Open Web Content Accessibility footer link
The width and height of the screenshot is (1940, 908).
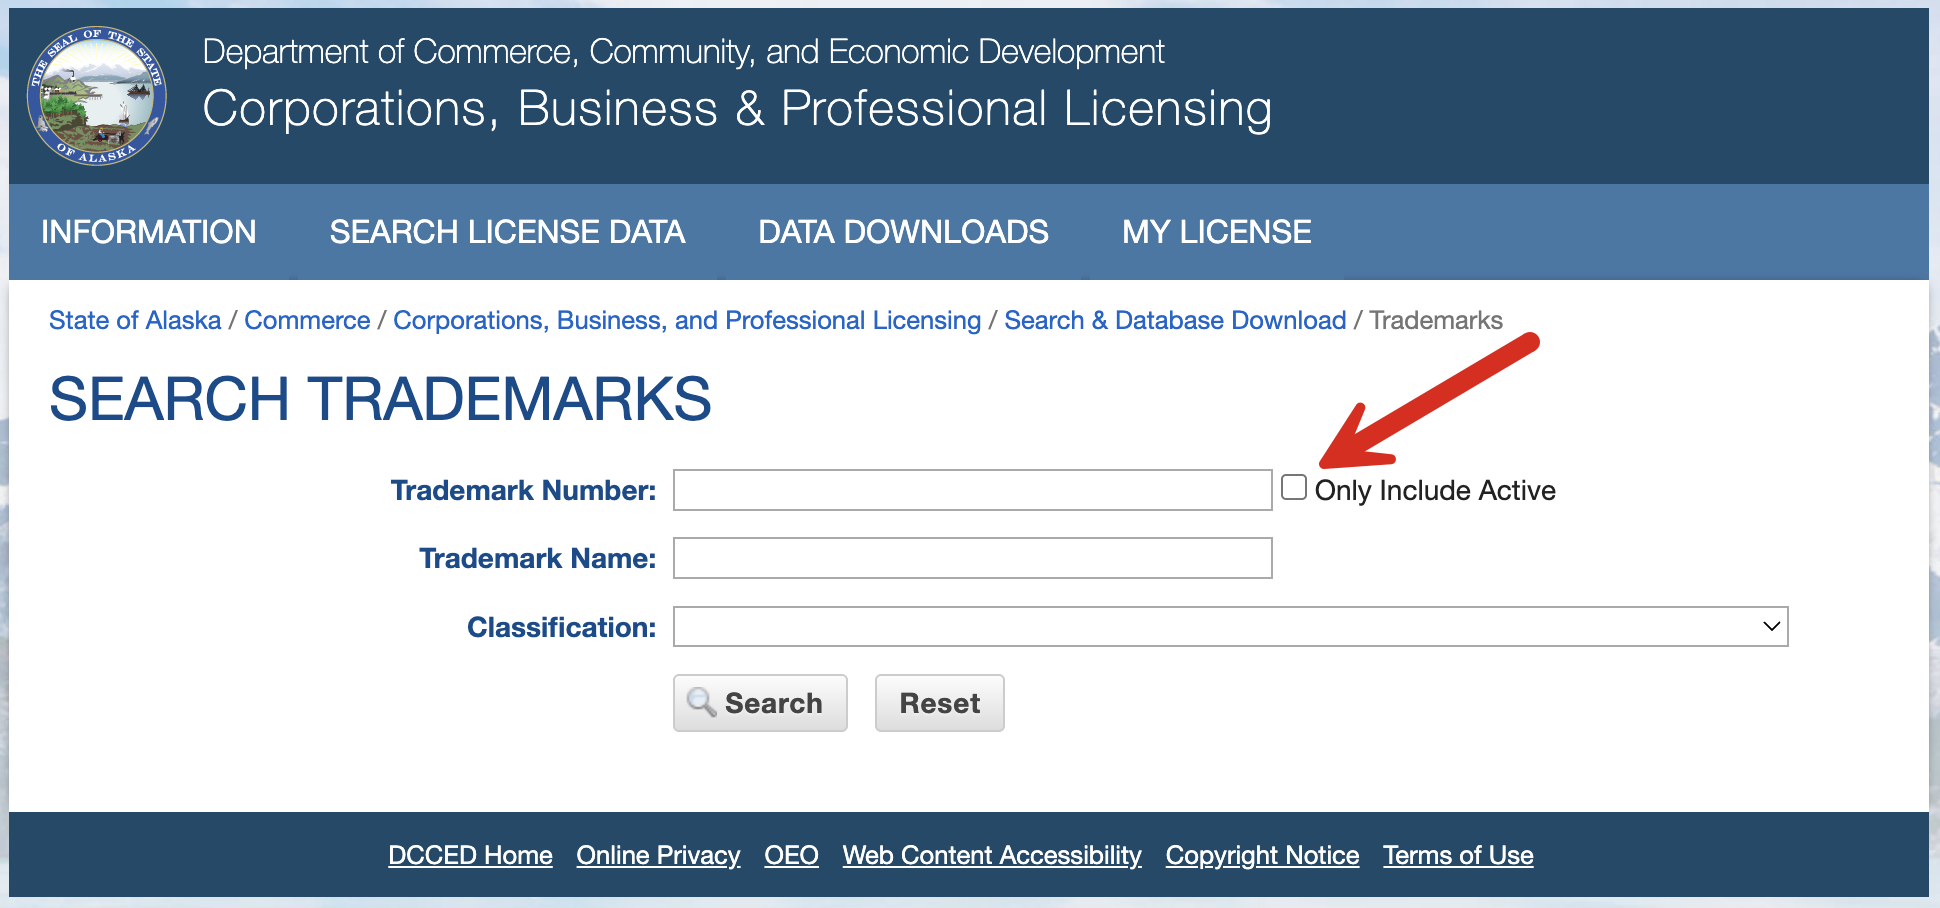coord(992,855)
